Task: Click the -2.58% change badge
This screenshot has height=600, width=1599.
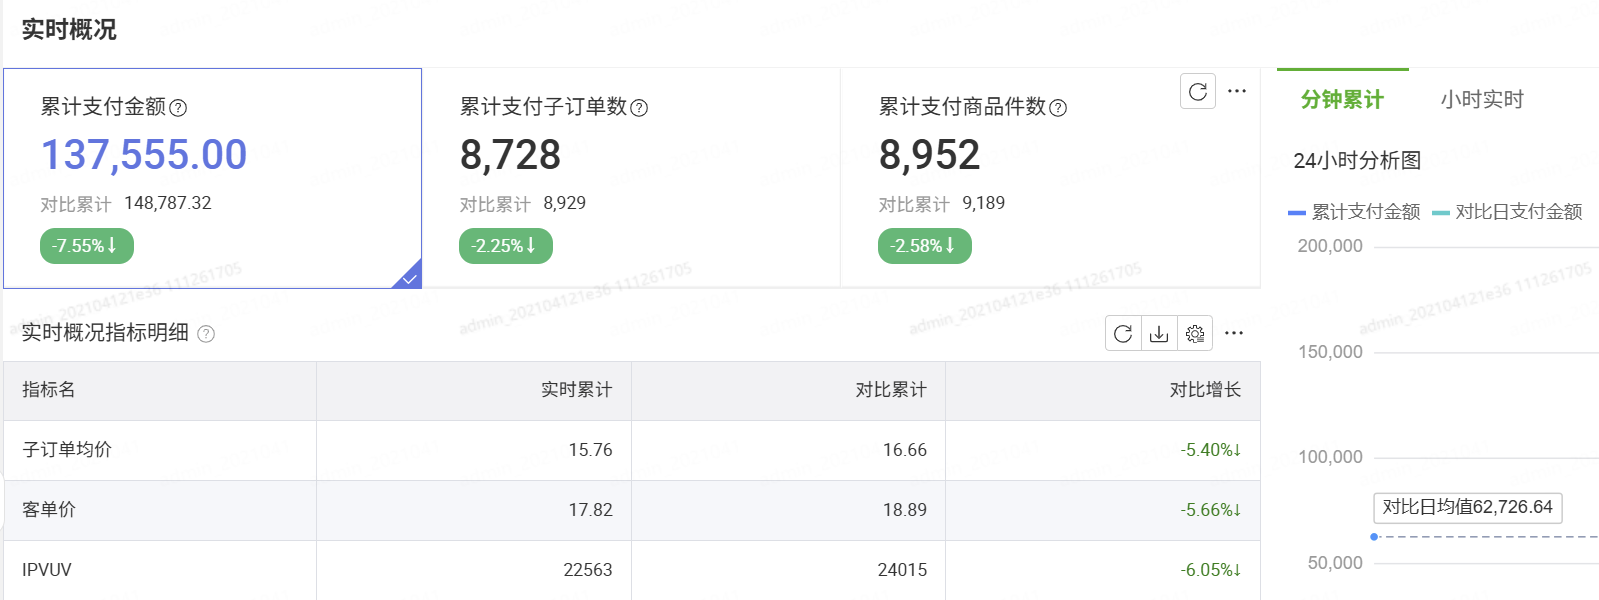Action: (x=925, y=246)
